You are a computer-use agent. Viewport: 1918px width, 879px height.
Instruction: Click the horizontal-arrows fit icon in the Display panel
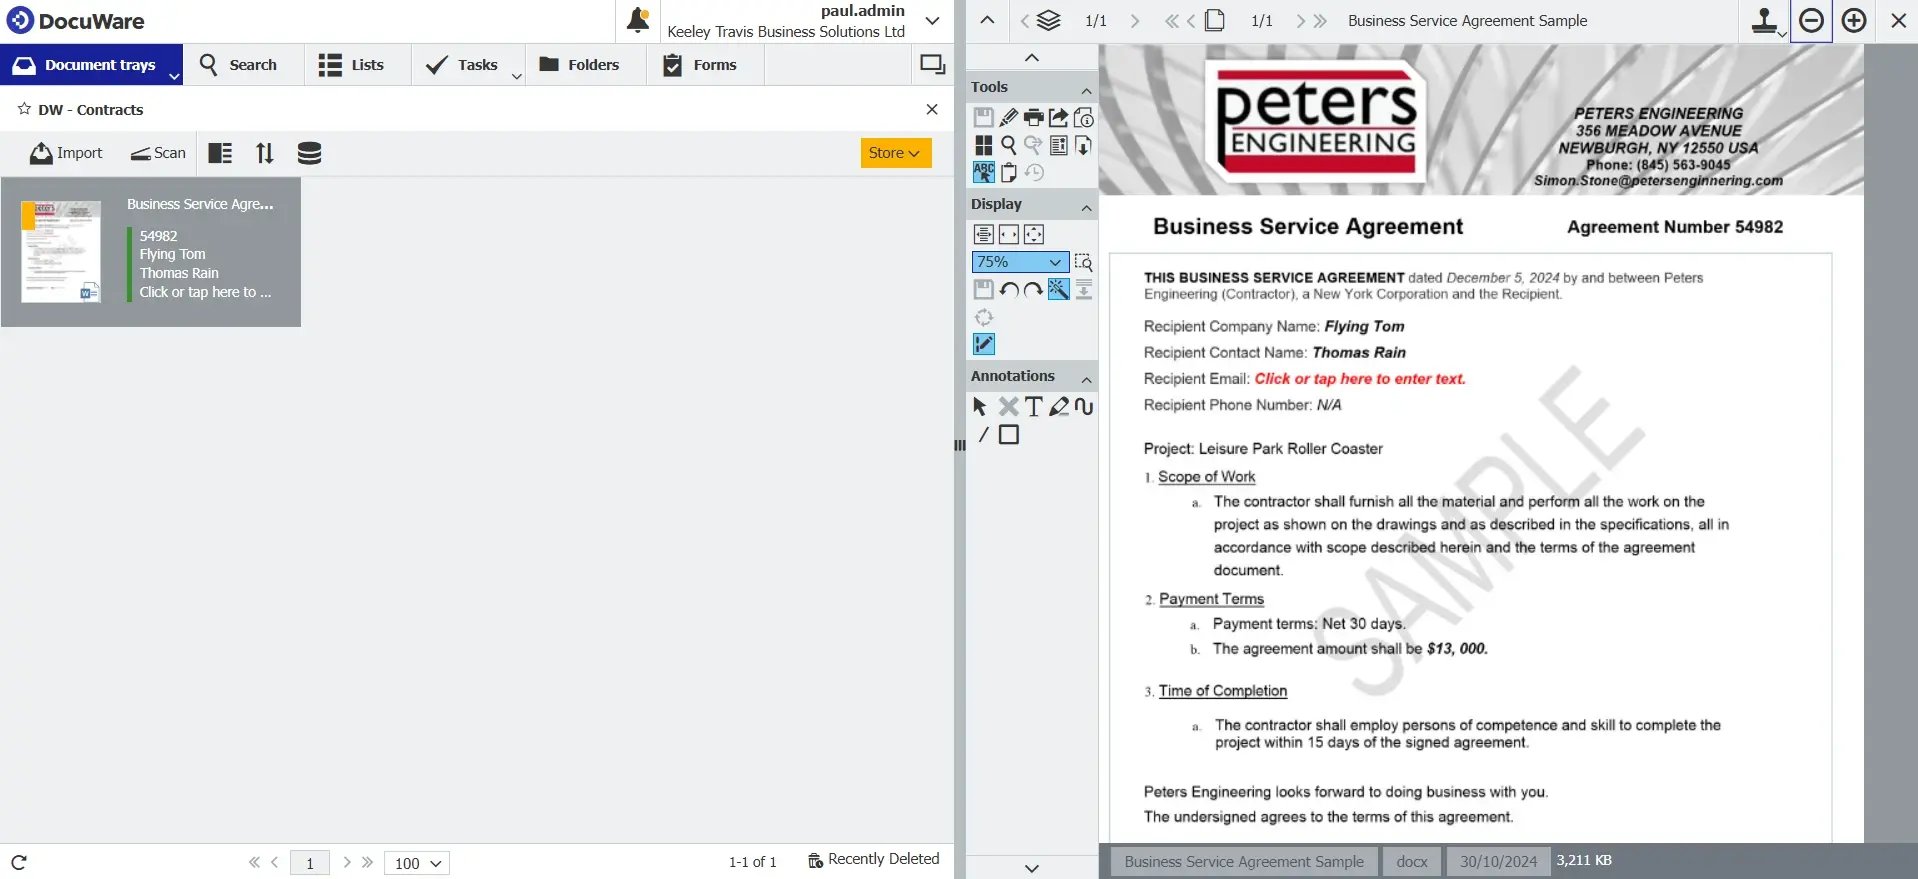[x=1009, y=234]
